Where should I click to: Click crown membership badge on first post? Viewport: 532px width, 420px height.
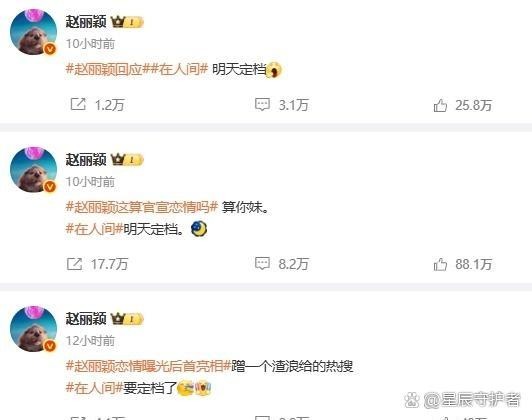click(127, 22)
